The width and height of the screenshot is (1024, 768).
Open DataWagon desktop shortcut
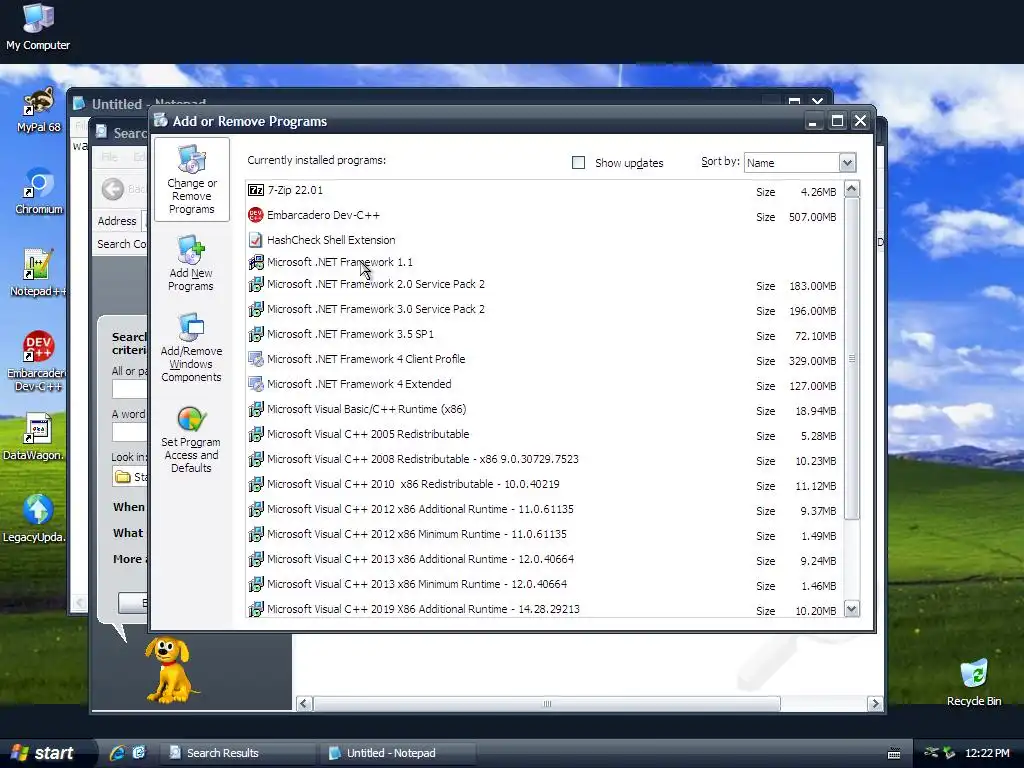[x=34, y=437]
